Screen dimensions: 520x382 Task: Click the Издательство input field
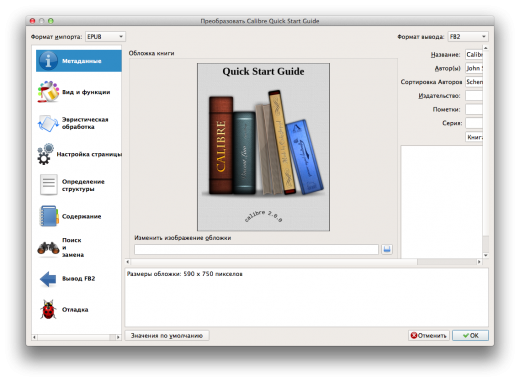point(474,96)
